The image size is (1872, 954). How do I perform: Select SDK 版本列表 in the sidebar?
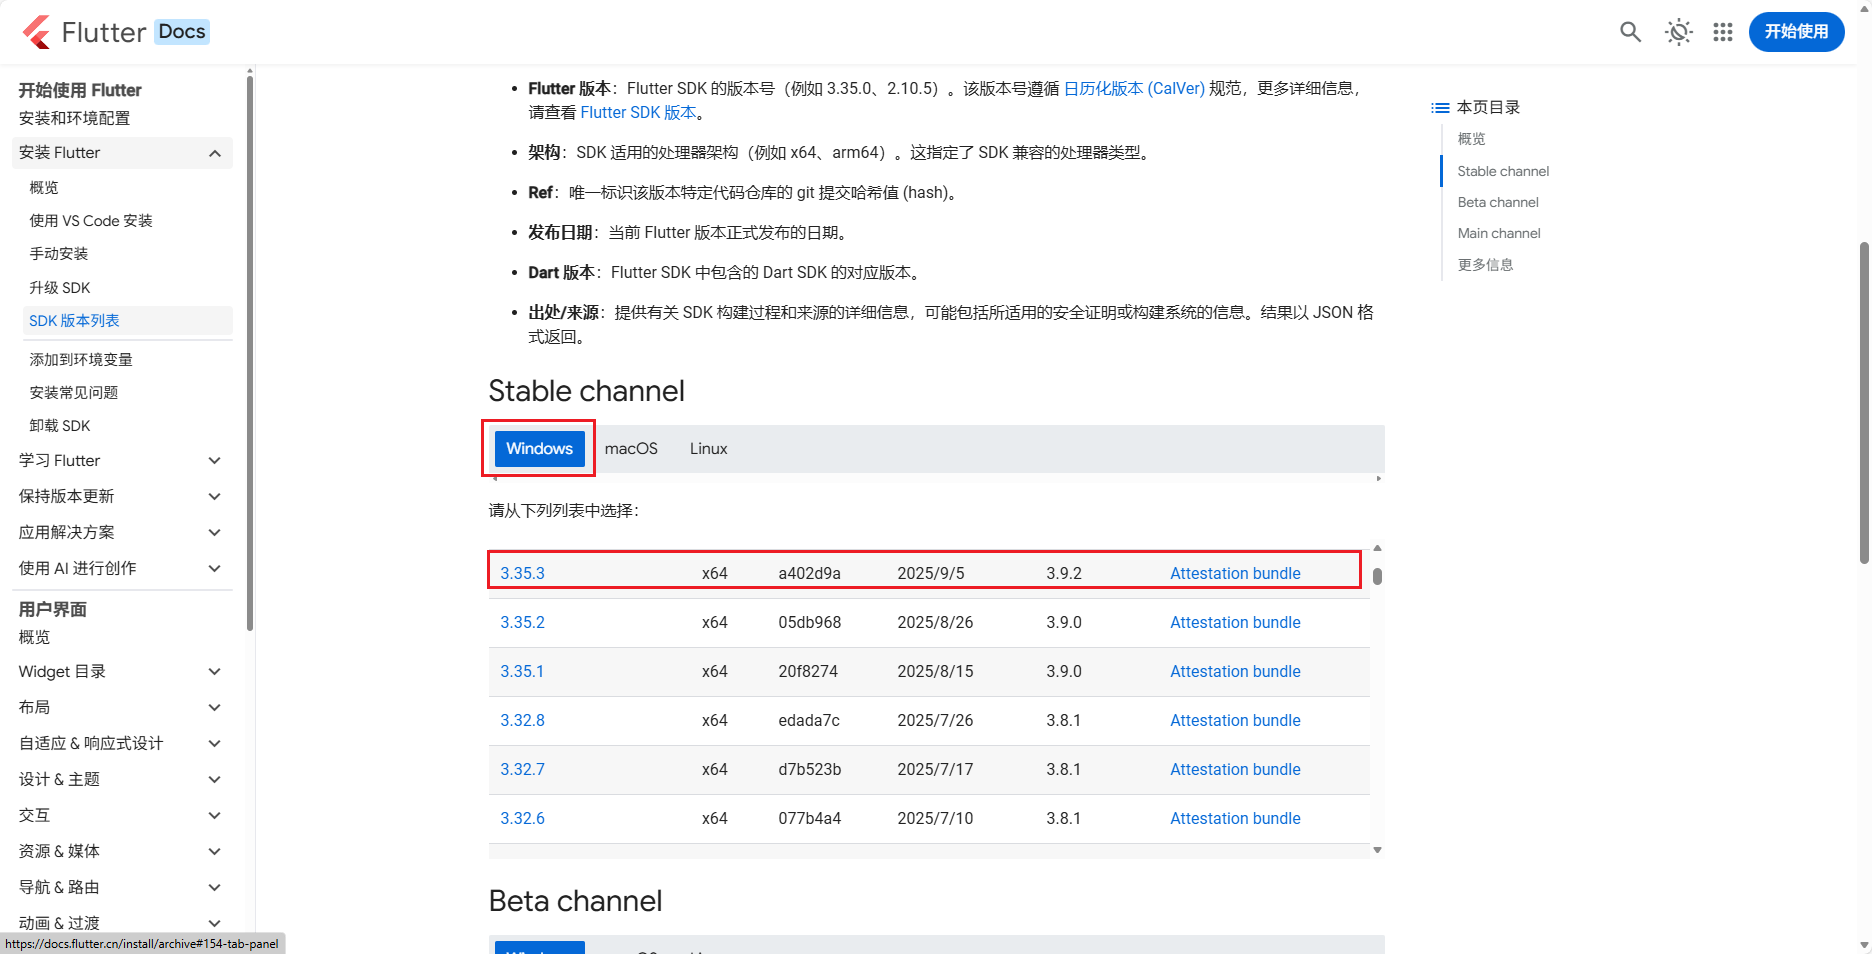[74, 321]
